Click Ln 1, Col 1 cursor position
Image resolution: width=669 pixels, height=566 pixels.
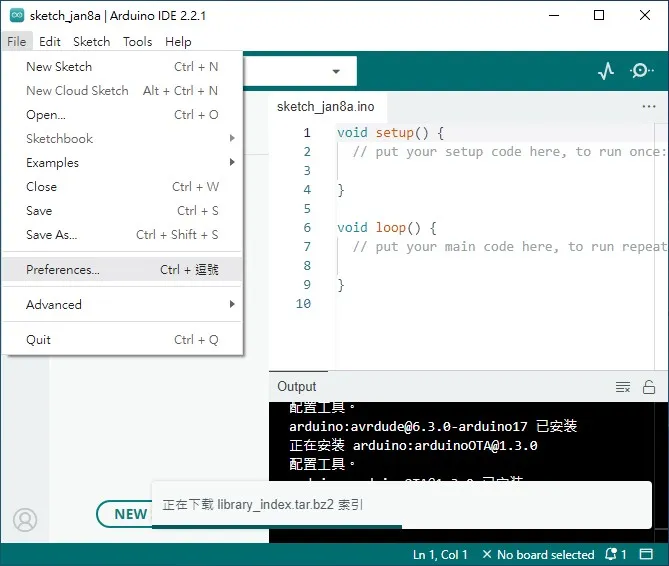coord(440,554)
